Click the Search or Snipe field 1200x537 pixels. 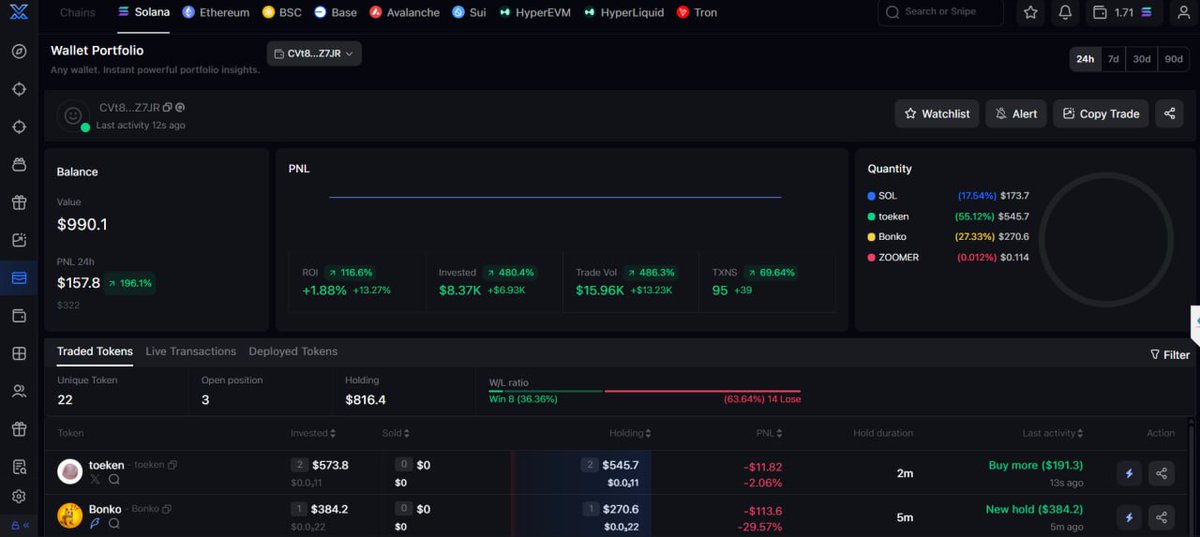(941, 12)
